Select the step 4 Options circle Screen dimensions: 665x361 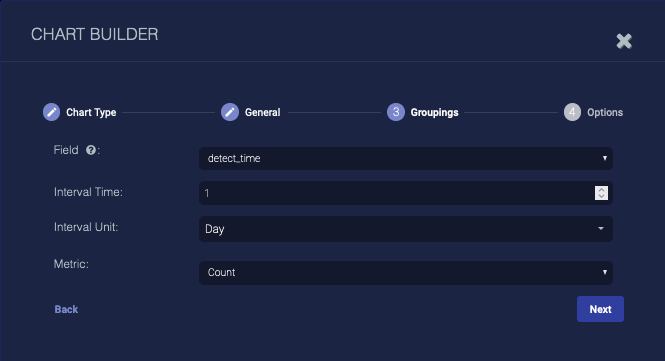point(572,112)
